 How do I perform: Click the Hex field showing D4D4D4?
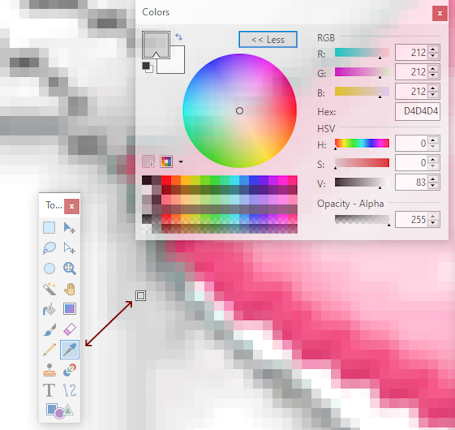(x=418, y=111)
